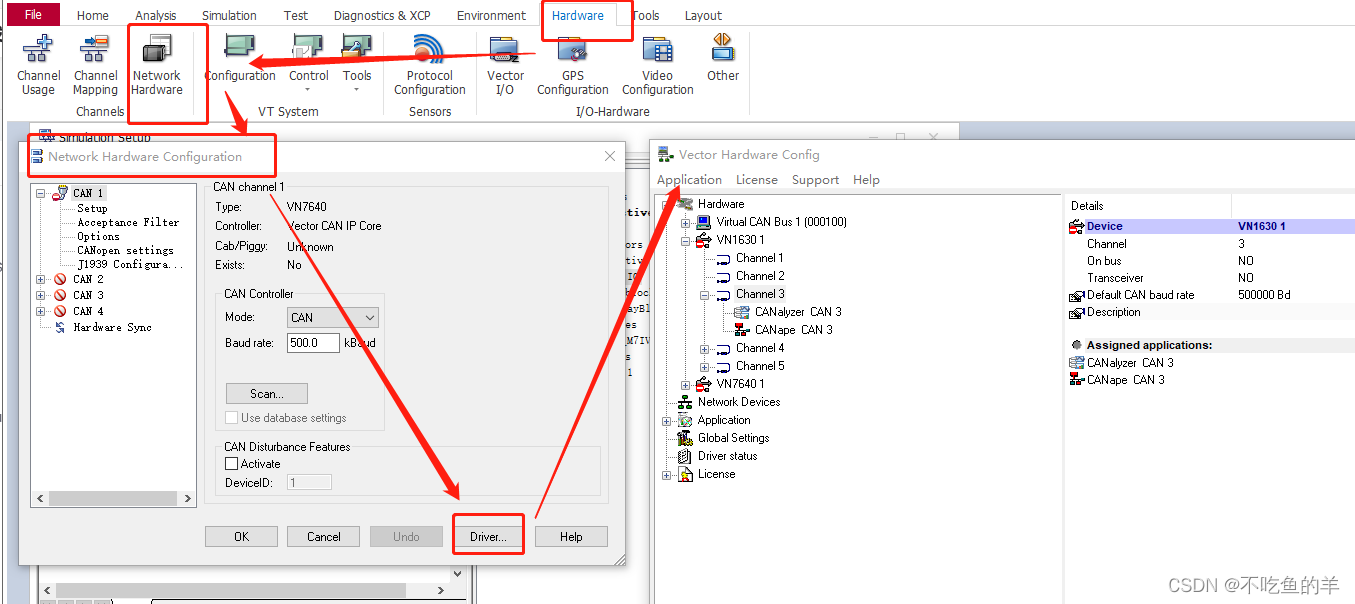Open VT System Tools menu
This screenshot has width=1355, height=604.
click(357, 62)
